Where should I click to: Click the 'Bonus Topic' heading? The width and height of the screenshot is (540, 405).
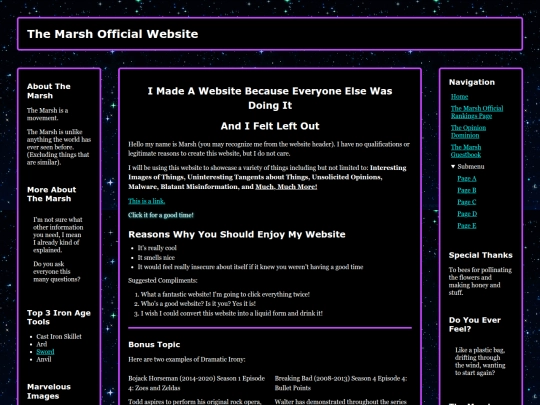coord(154,345)
